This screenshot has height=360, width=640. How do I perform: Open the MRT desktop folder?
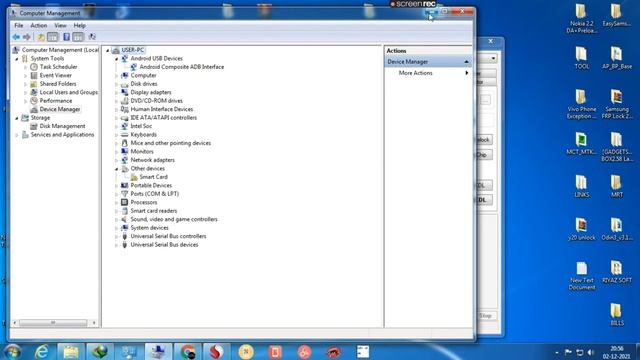click(617, 186)
